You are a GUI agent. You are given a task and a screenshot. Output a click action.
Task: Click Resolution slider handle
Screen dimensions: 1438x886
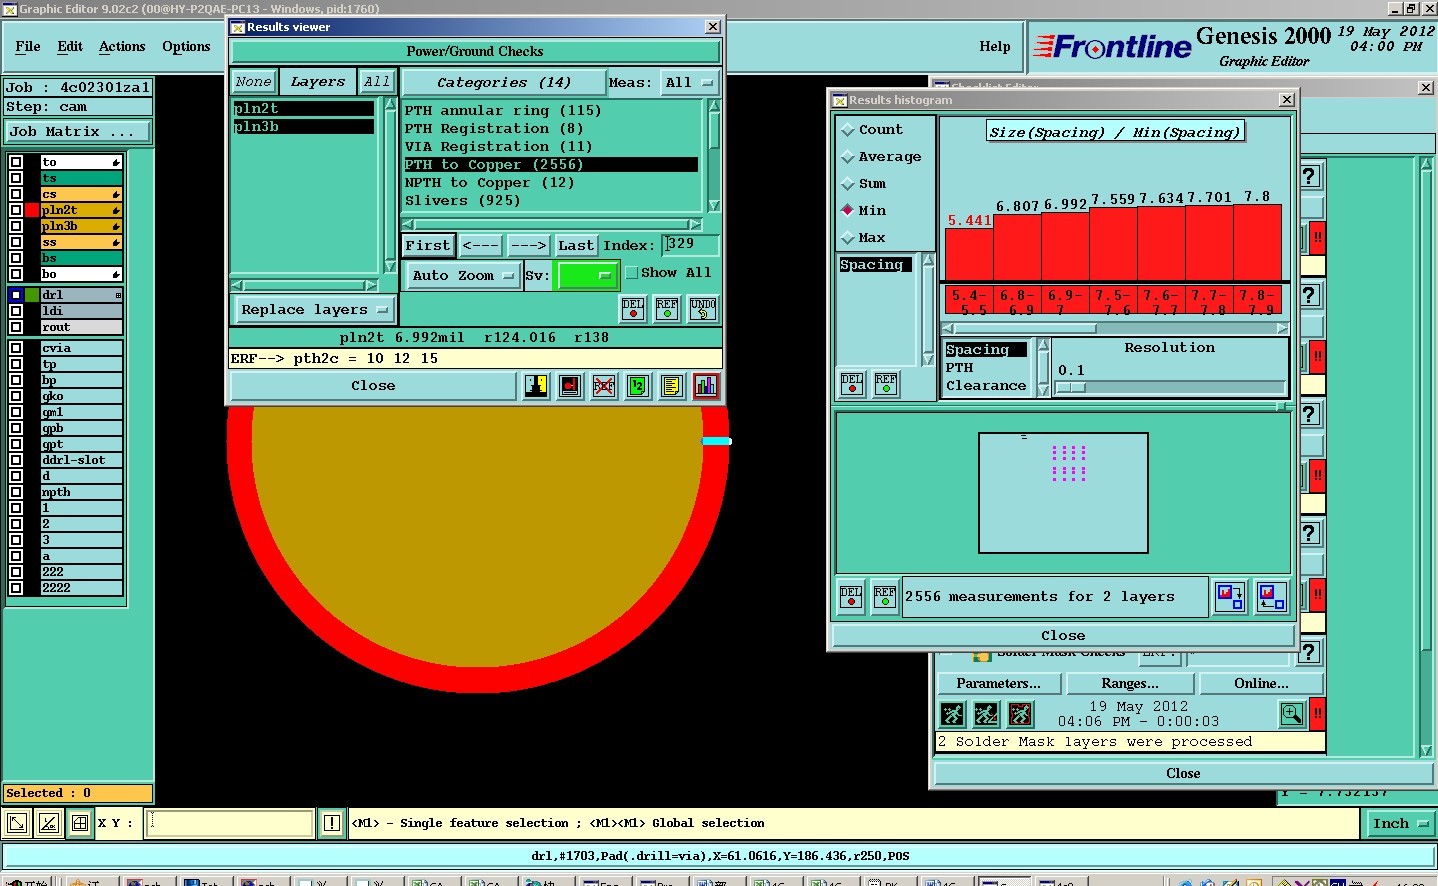(1071, 387)
